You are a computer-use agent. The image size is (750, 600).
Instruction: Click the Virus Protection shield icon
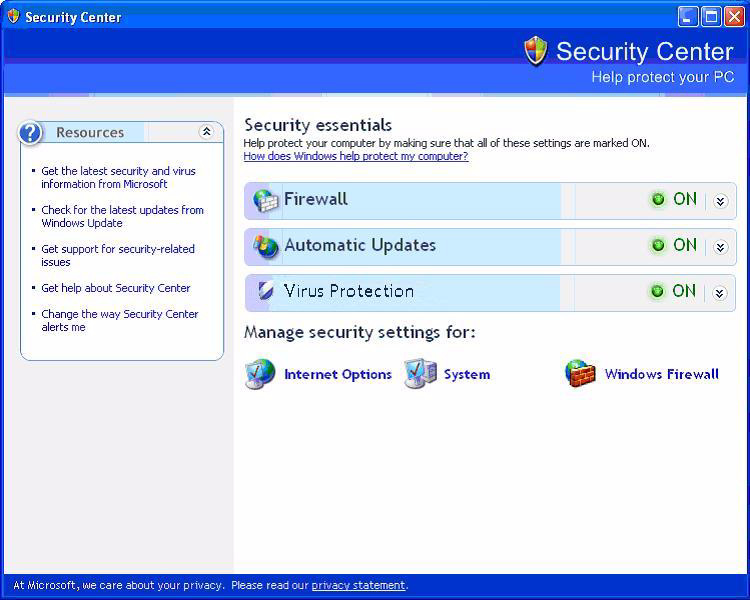pyautogui.click(x=266, y=291)
